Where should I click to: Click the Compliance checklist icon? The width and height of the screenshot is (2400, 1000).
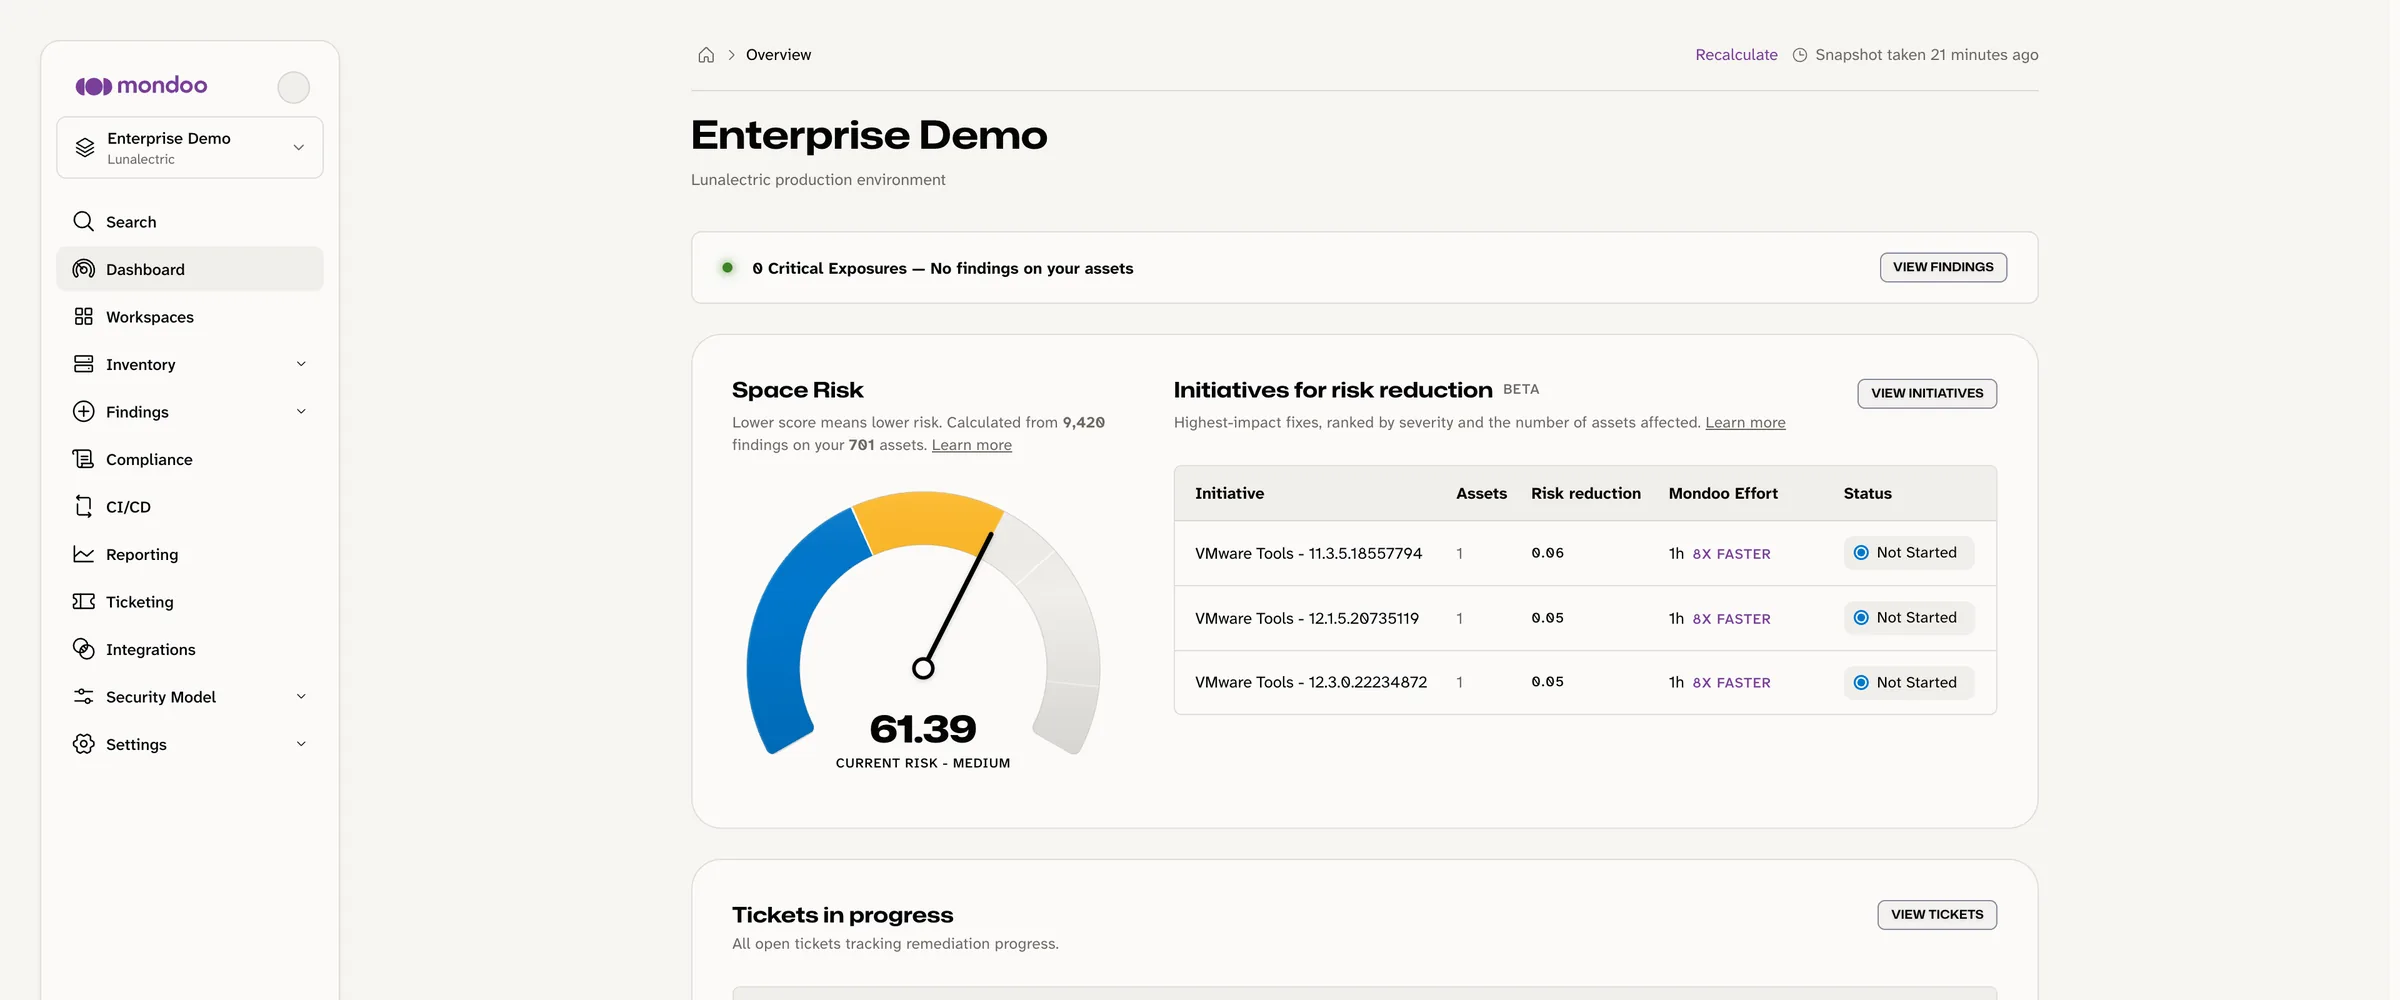click(x=84, y=459)
